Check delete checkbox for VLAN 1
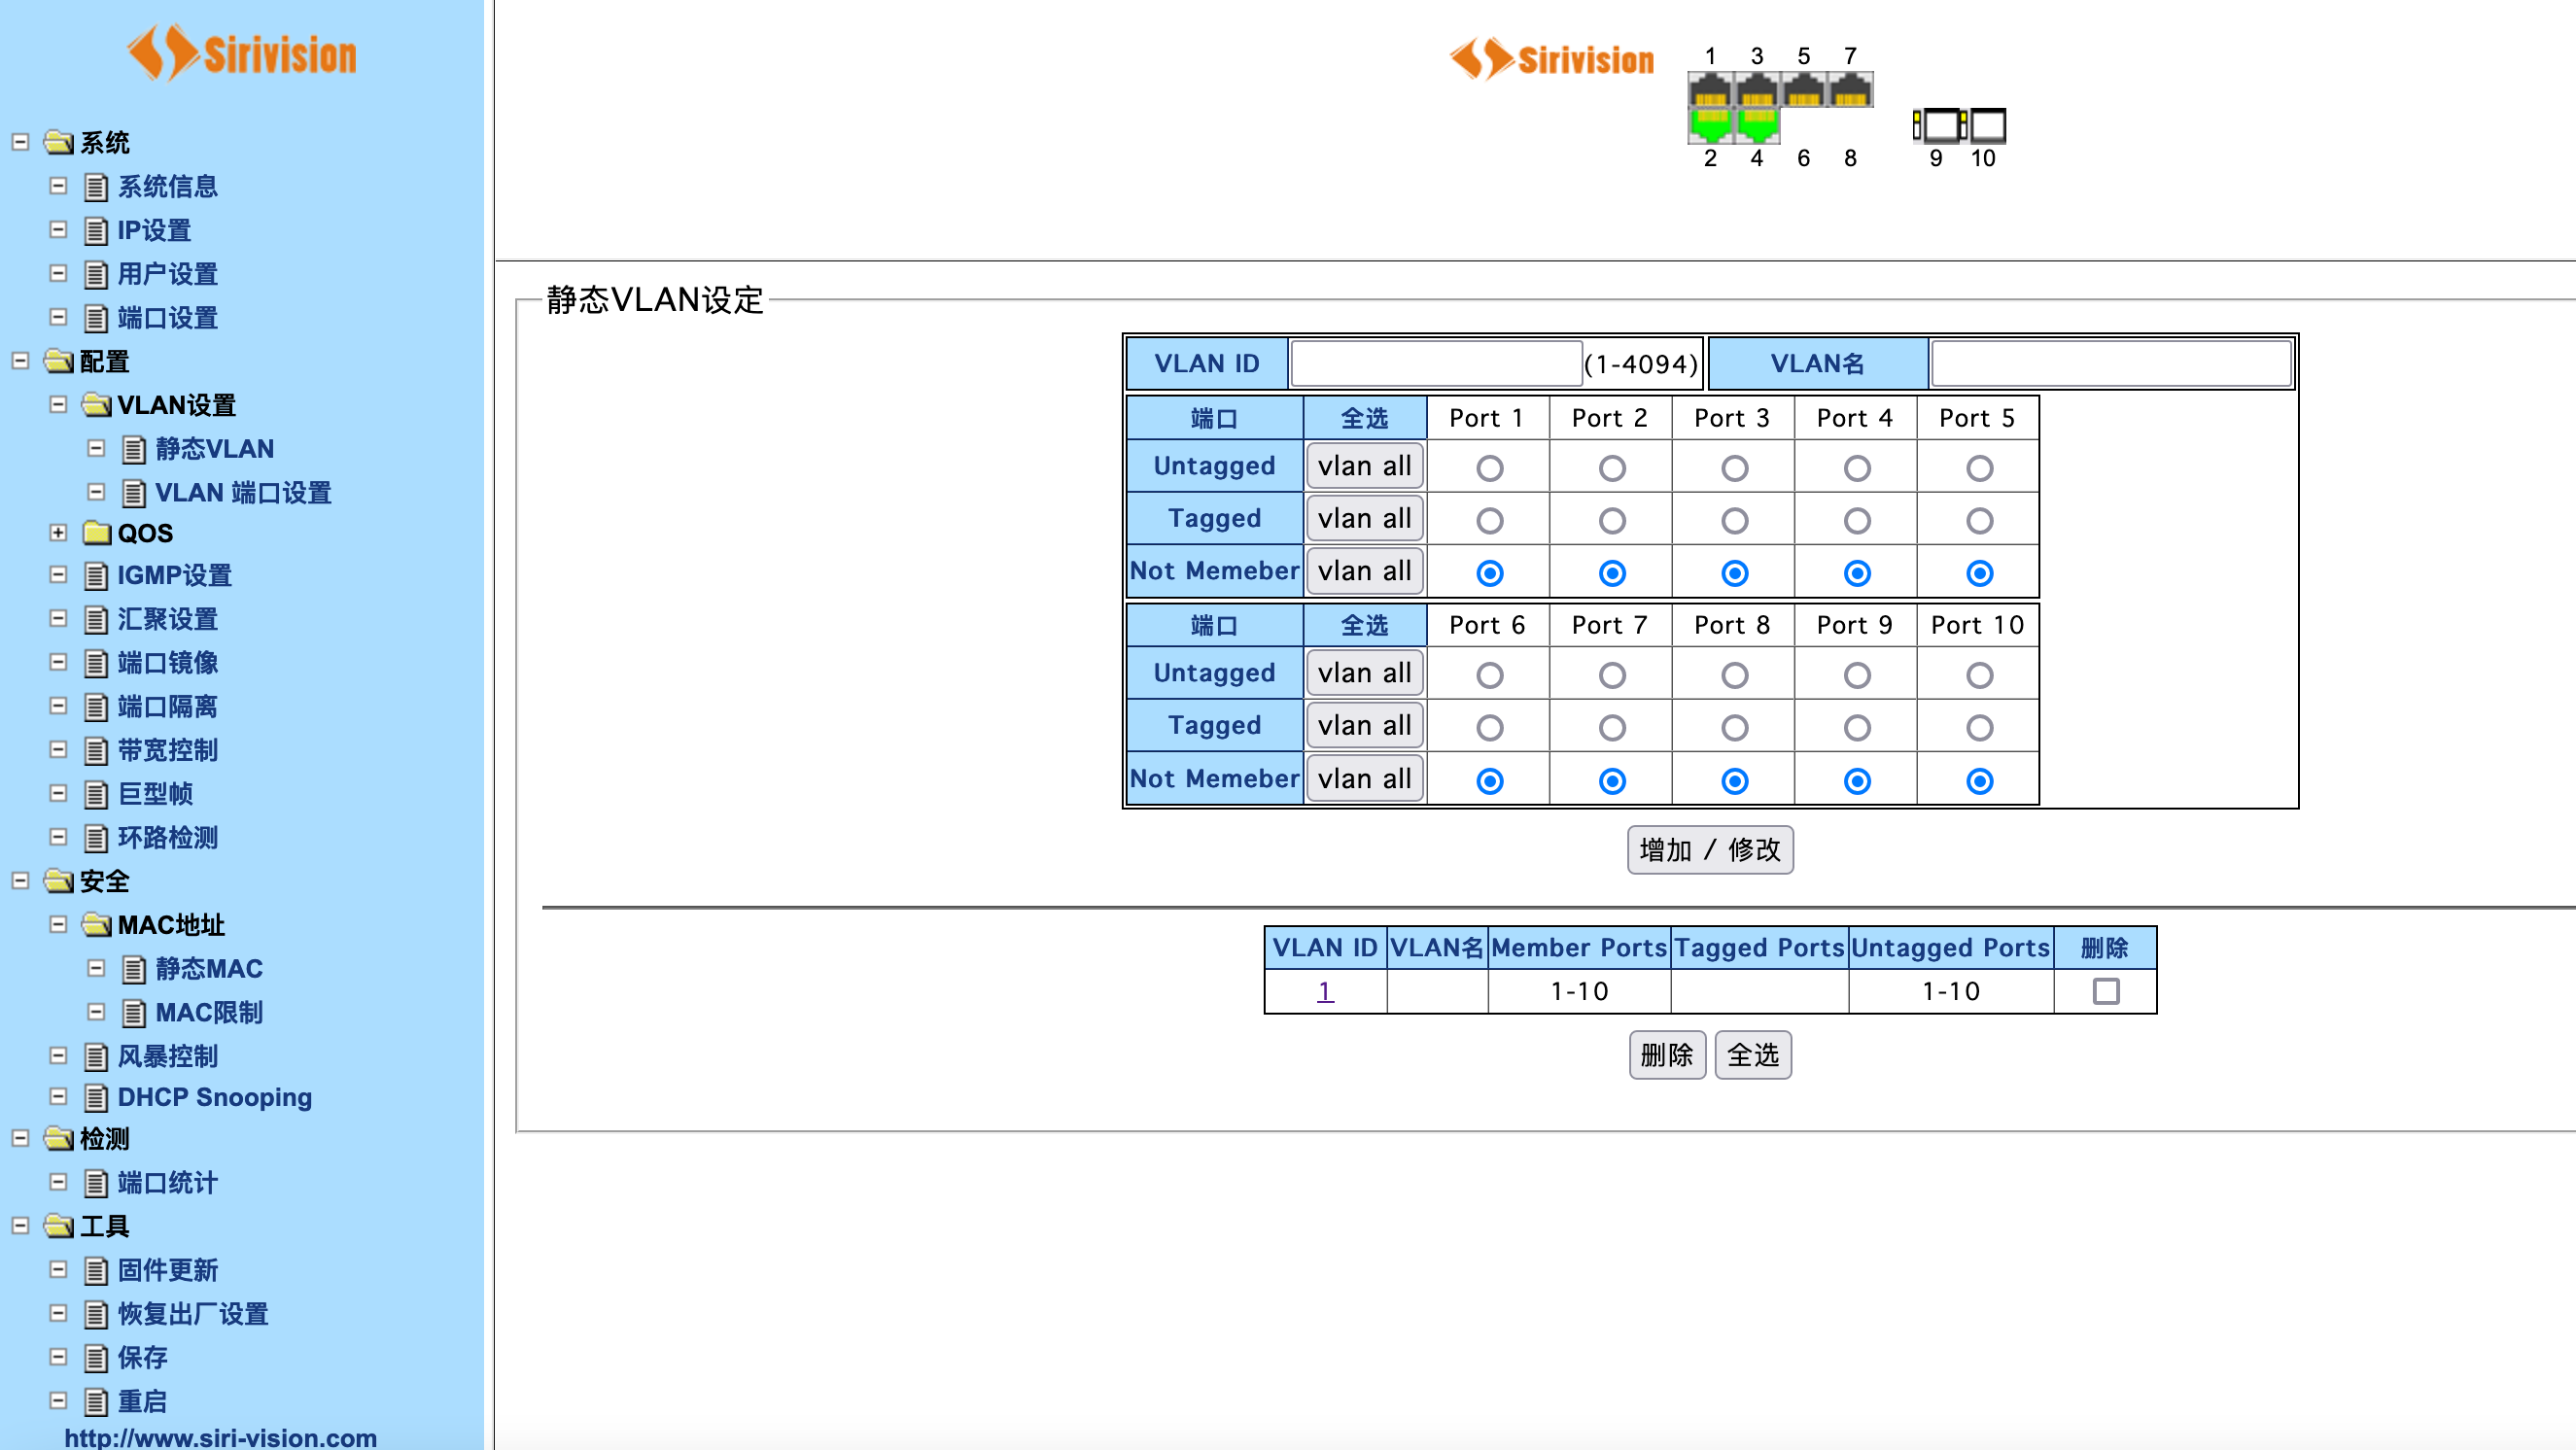 [2105, 991]
